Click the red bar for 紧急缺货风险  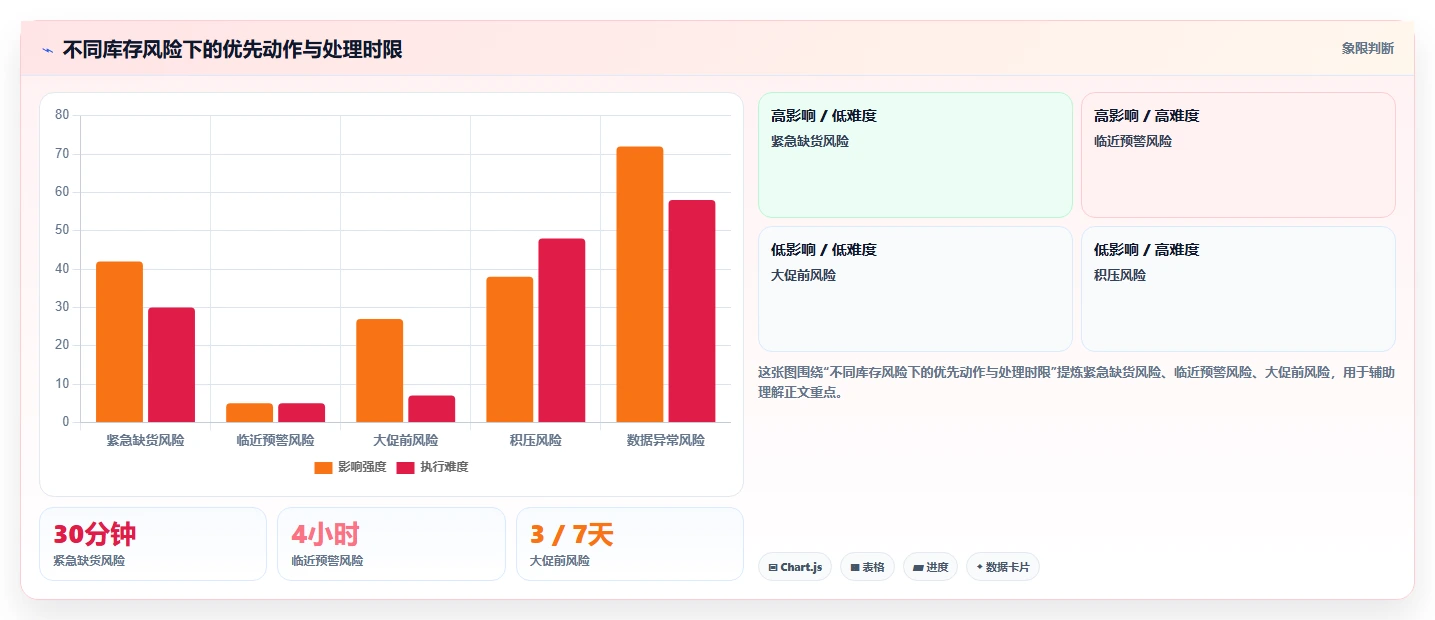[172, 365]
